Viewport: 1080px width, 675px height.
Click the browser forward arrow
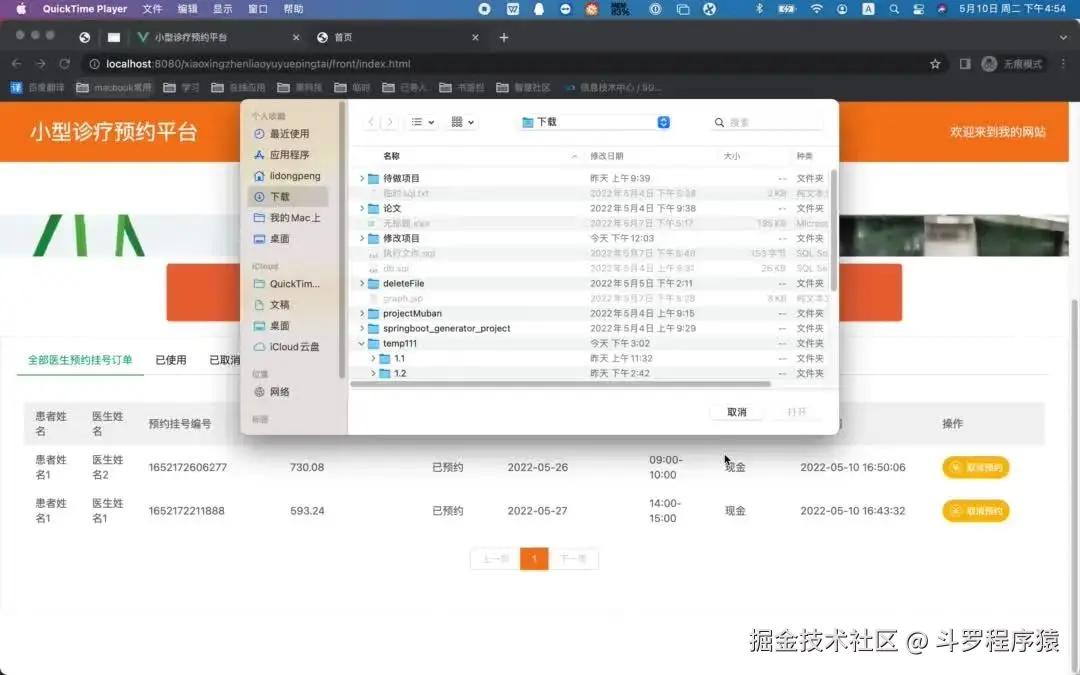[41, 63]
